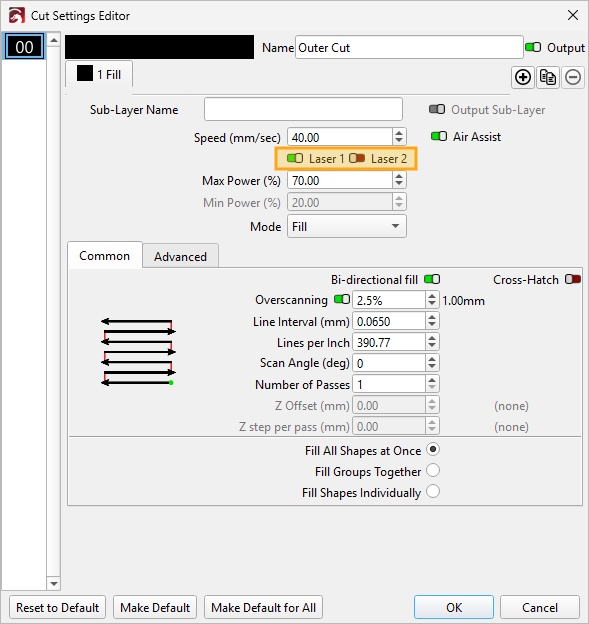Click the Sub-Layer Name input field

click(x=303, y=109)
